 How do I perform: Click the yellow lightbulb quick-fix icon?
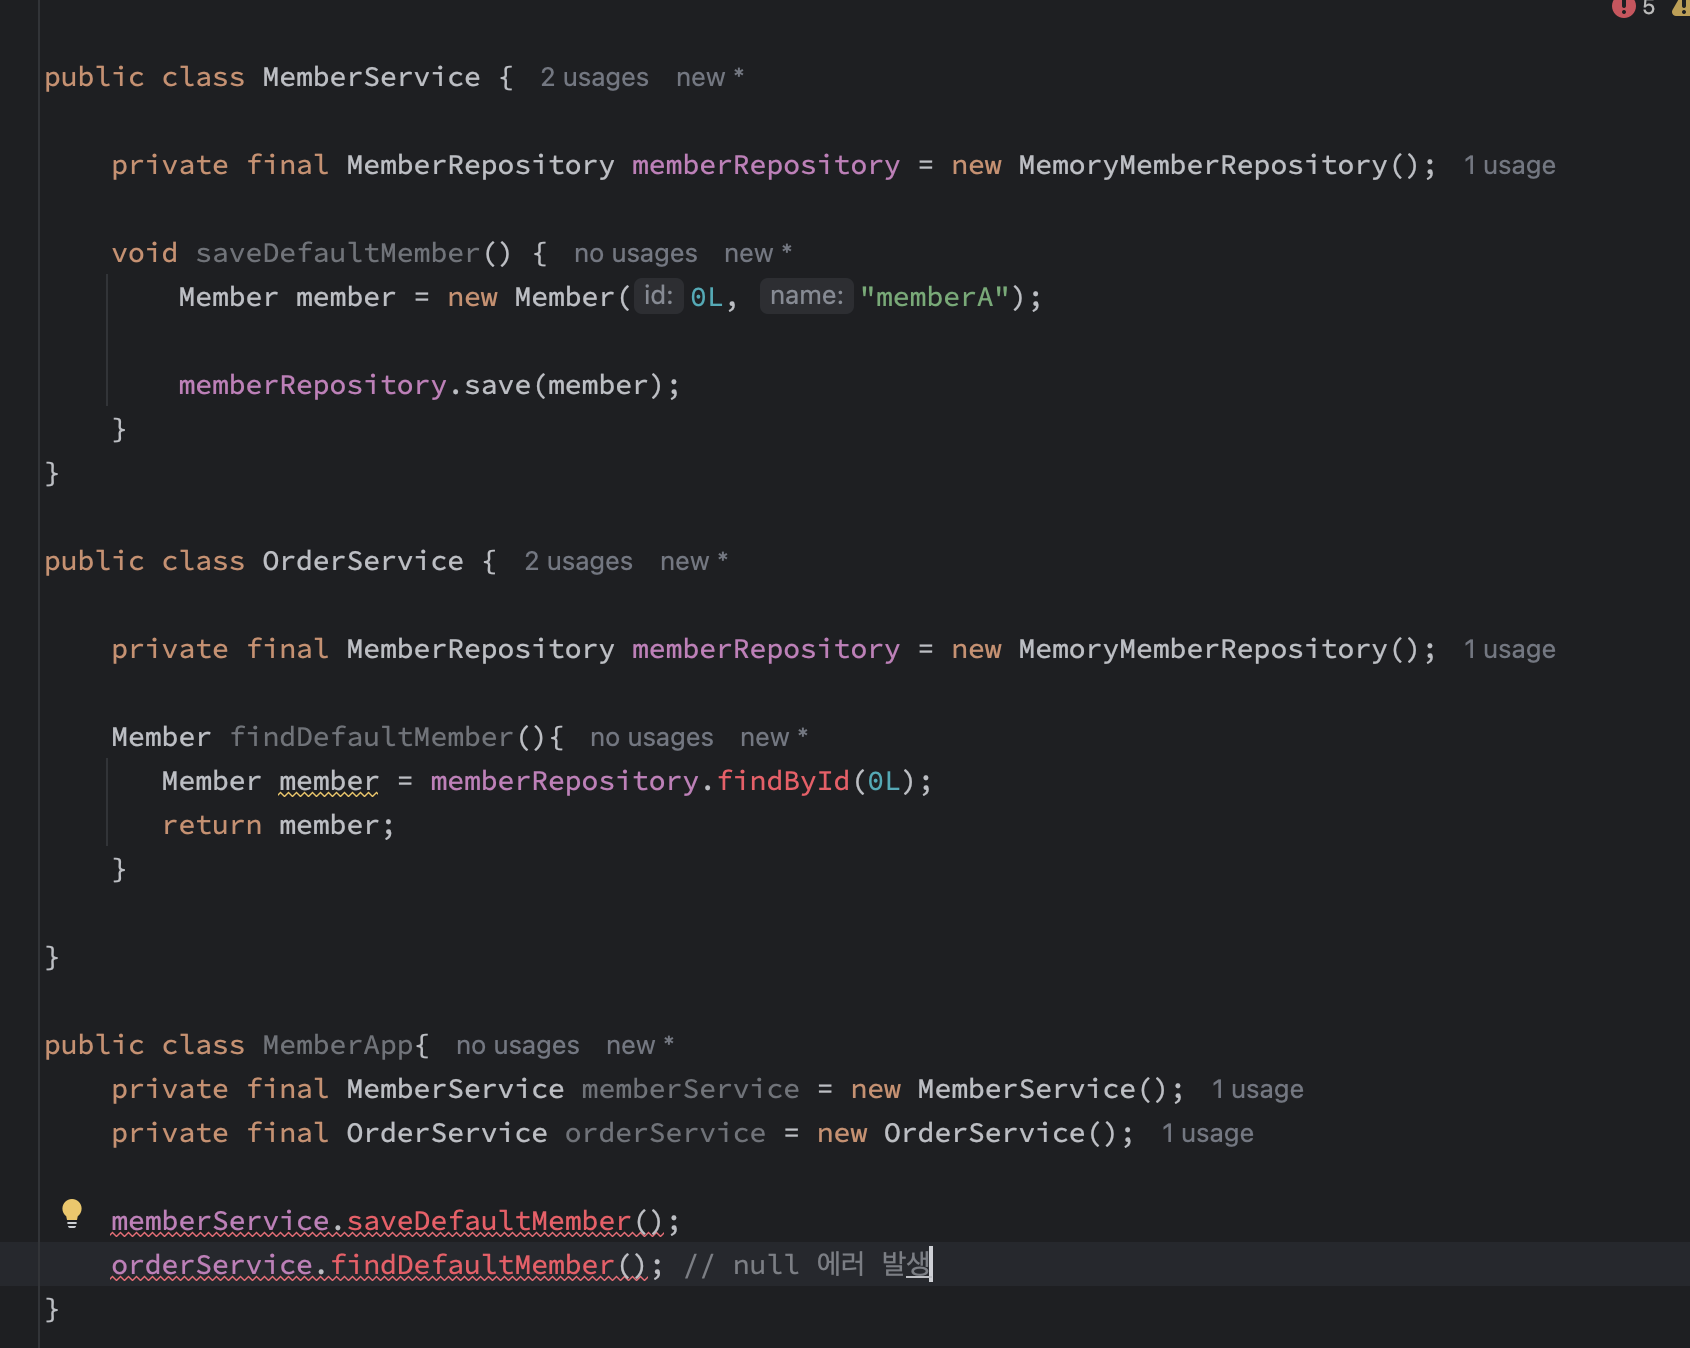tap(72, 1213)
